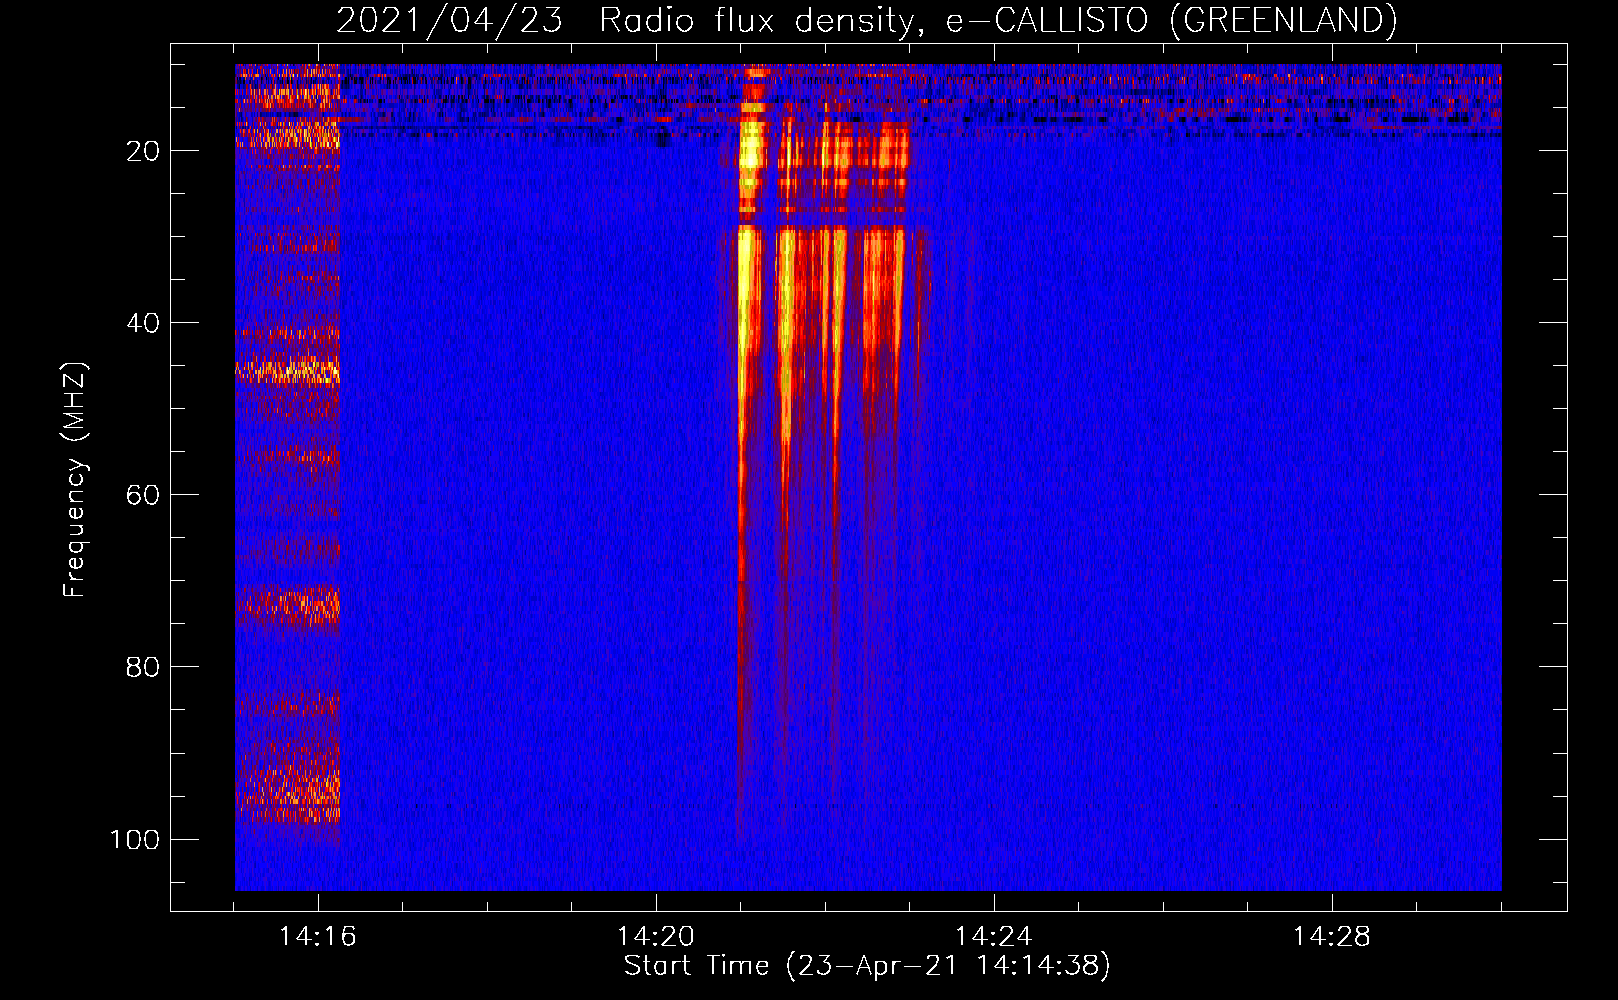
Task: Click the 80 MHz frequency tick label
Action: (x=143, y=667)
